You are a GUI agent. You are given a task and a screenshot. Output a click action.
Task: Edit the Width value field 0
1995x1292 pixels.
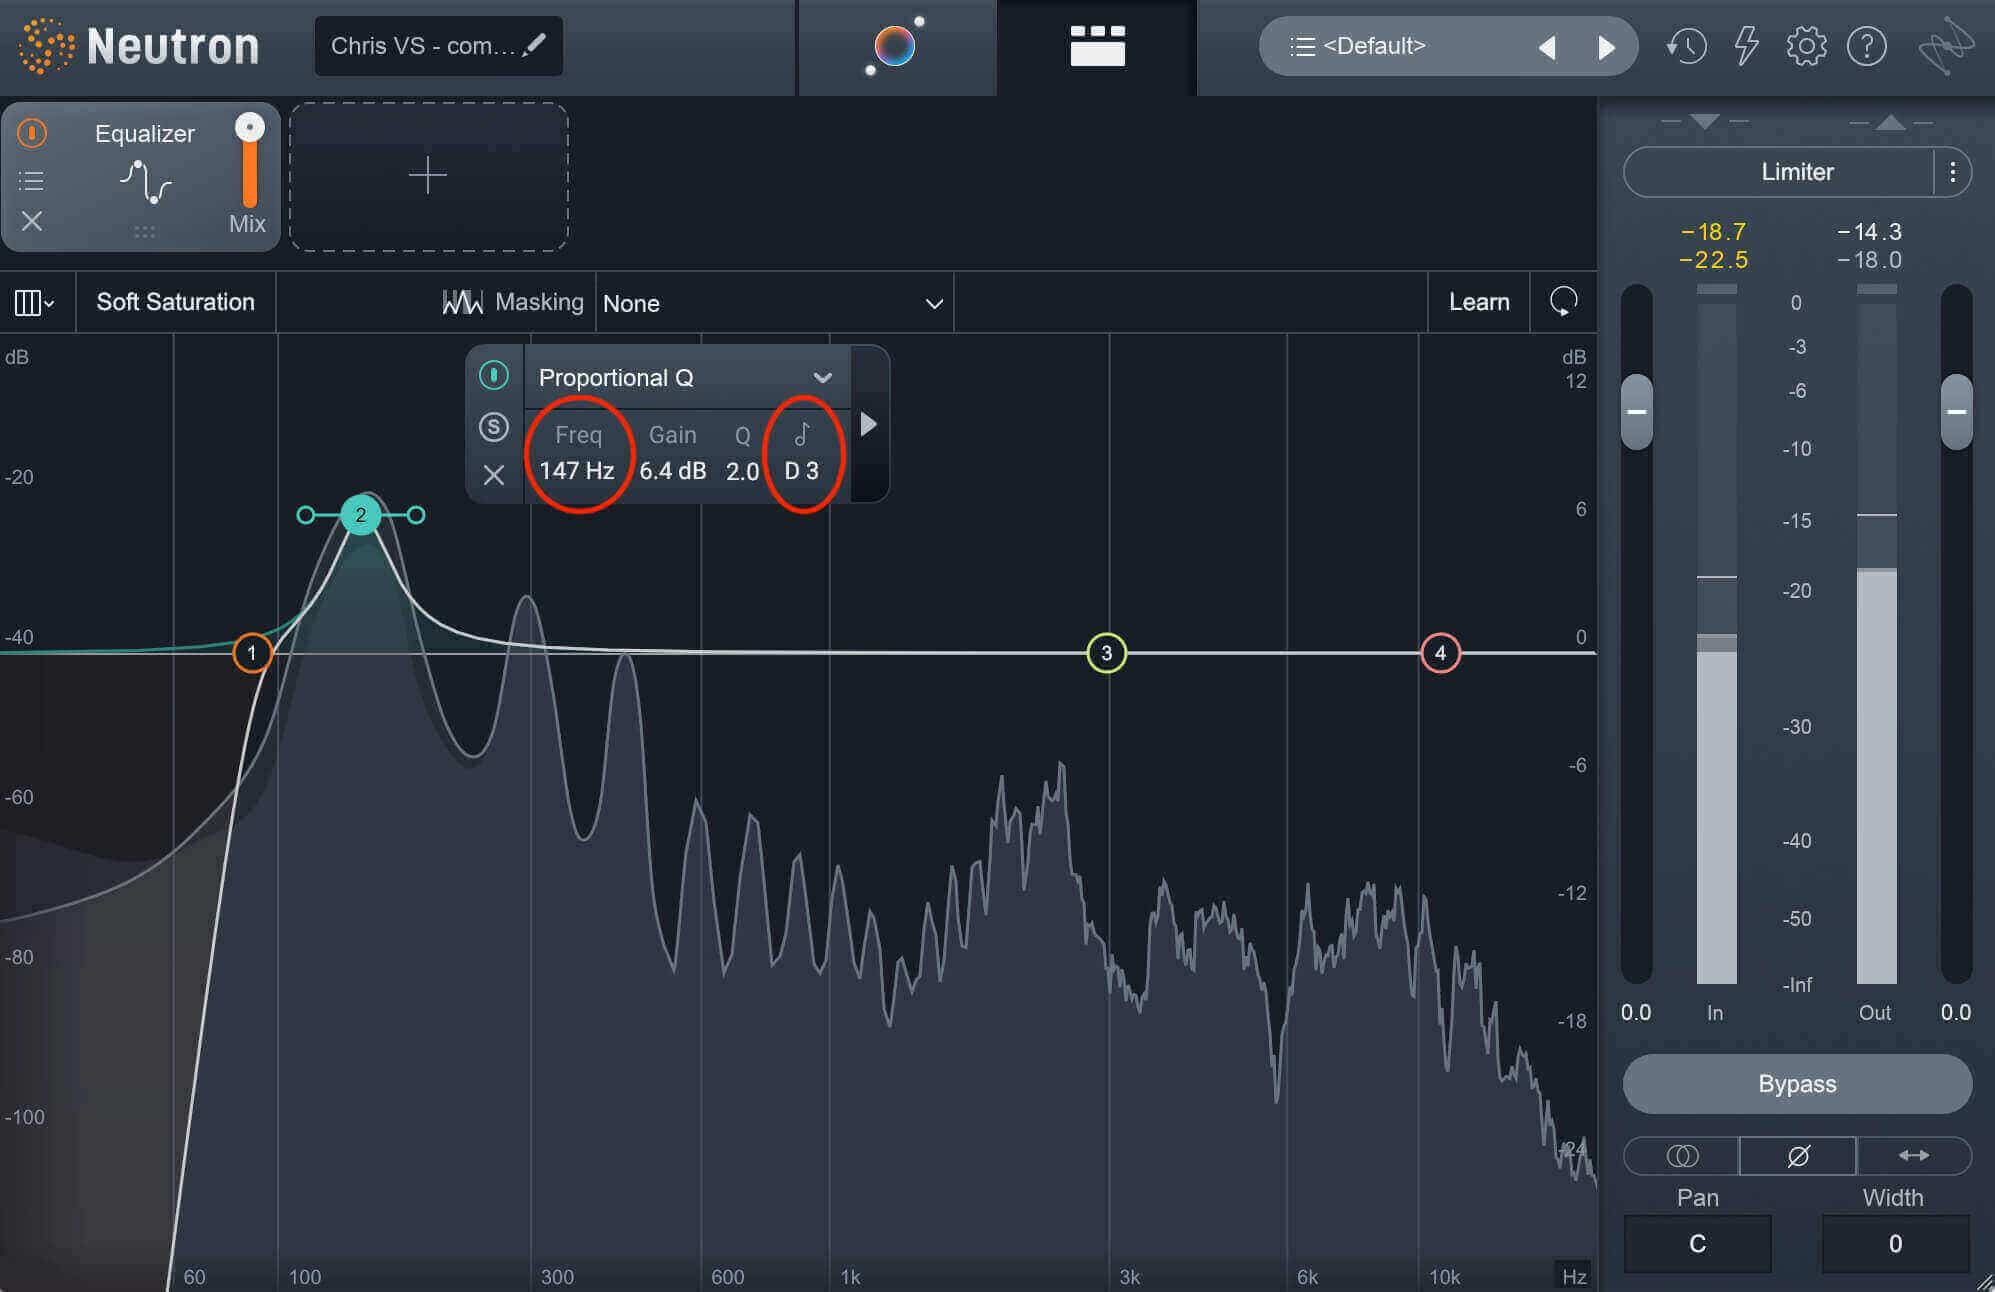tap(1895, 1244)
